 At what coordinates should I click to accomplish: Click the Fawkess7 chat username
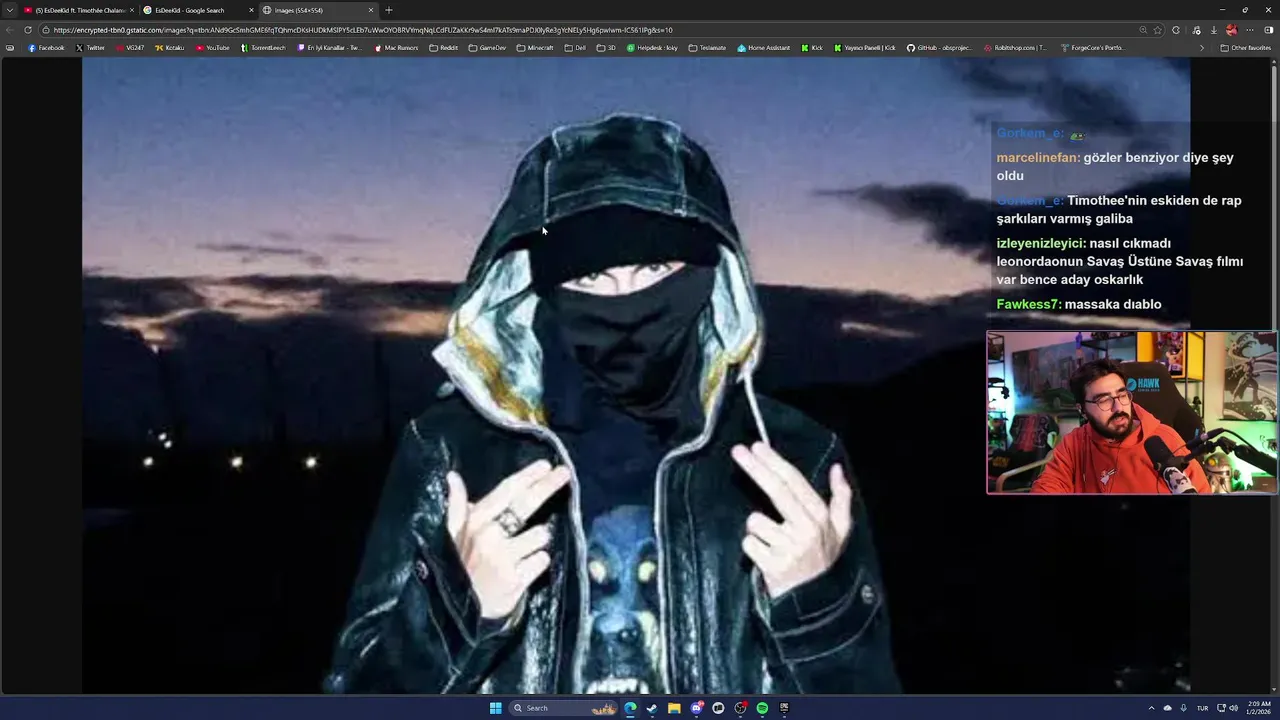tap(1029, 304)
